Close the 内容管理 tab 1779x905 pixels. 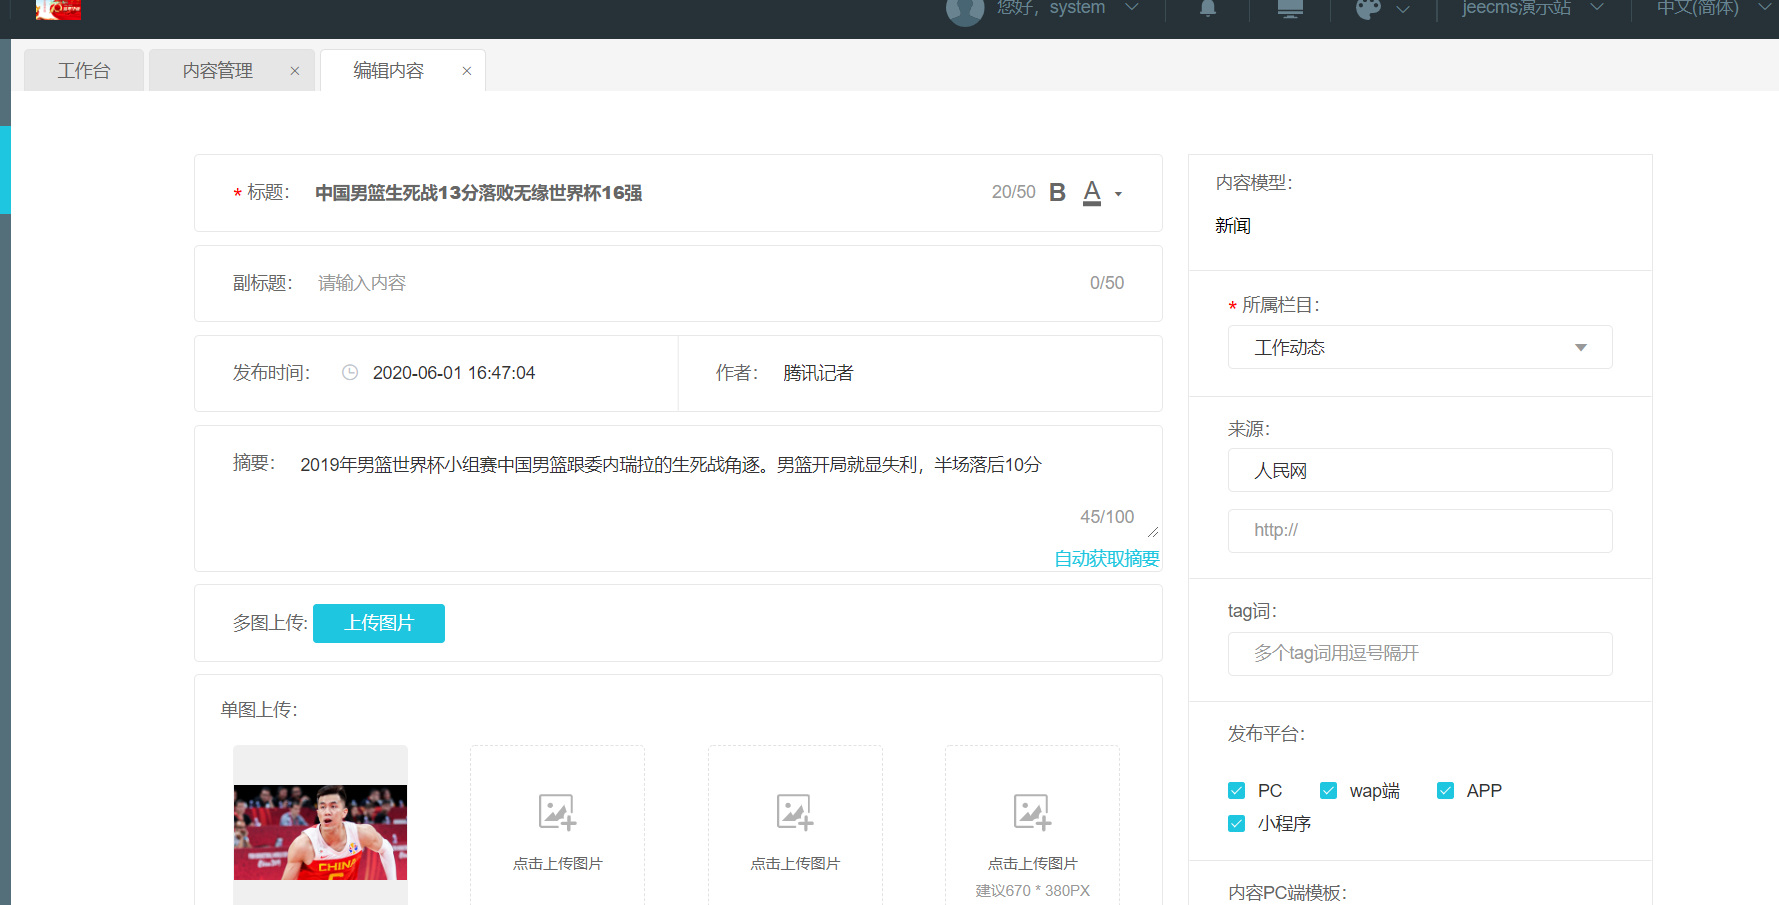(295, 71)
